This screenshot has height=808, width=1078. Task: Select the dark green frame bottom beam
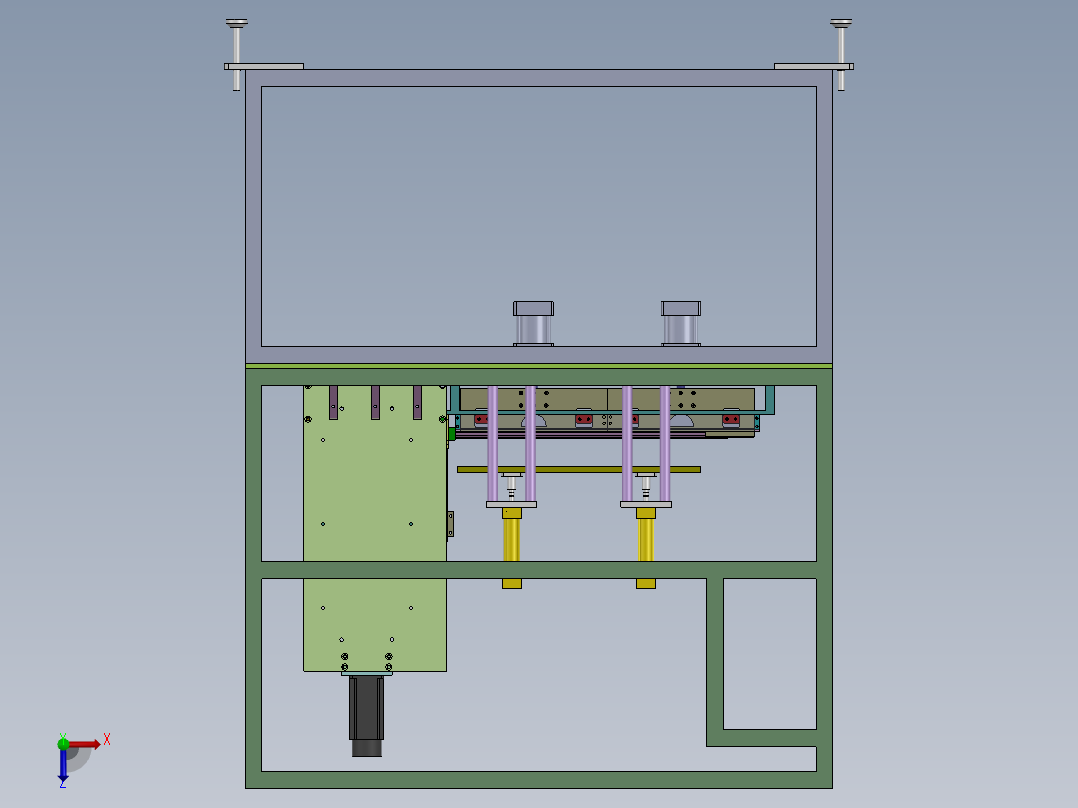click(x=539, y=780)
